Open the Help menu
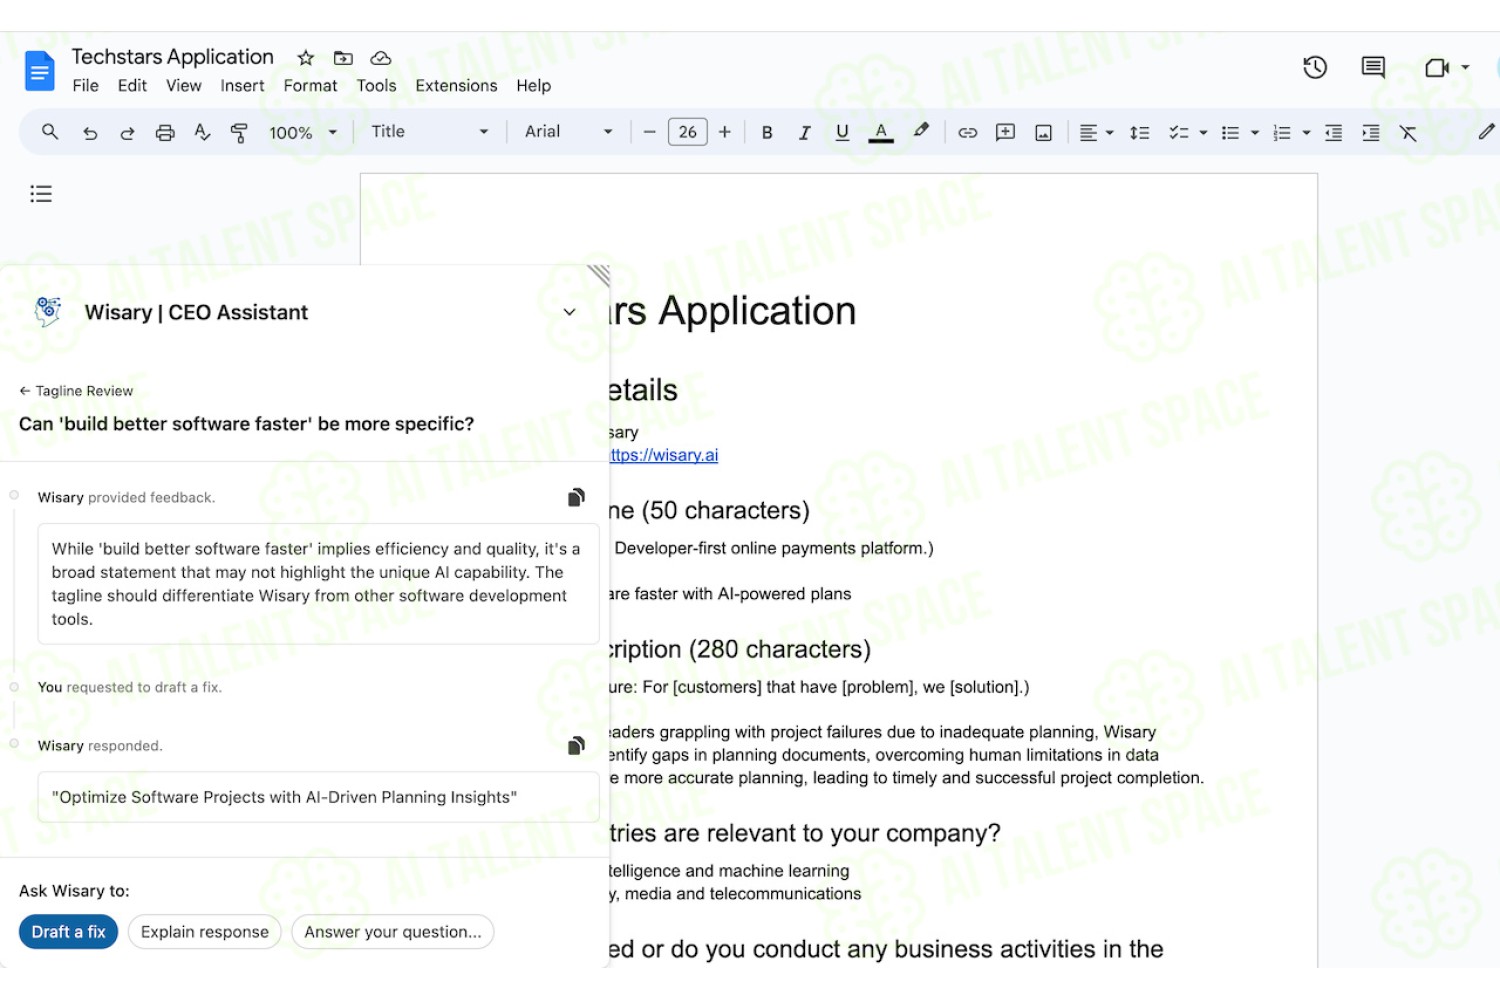 [x=533, y=86]
